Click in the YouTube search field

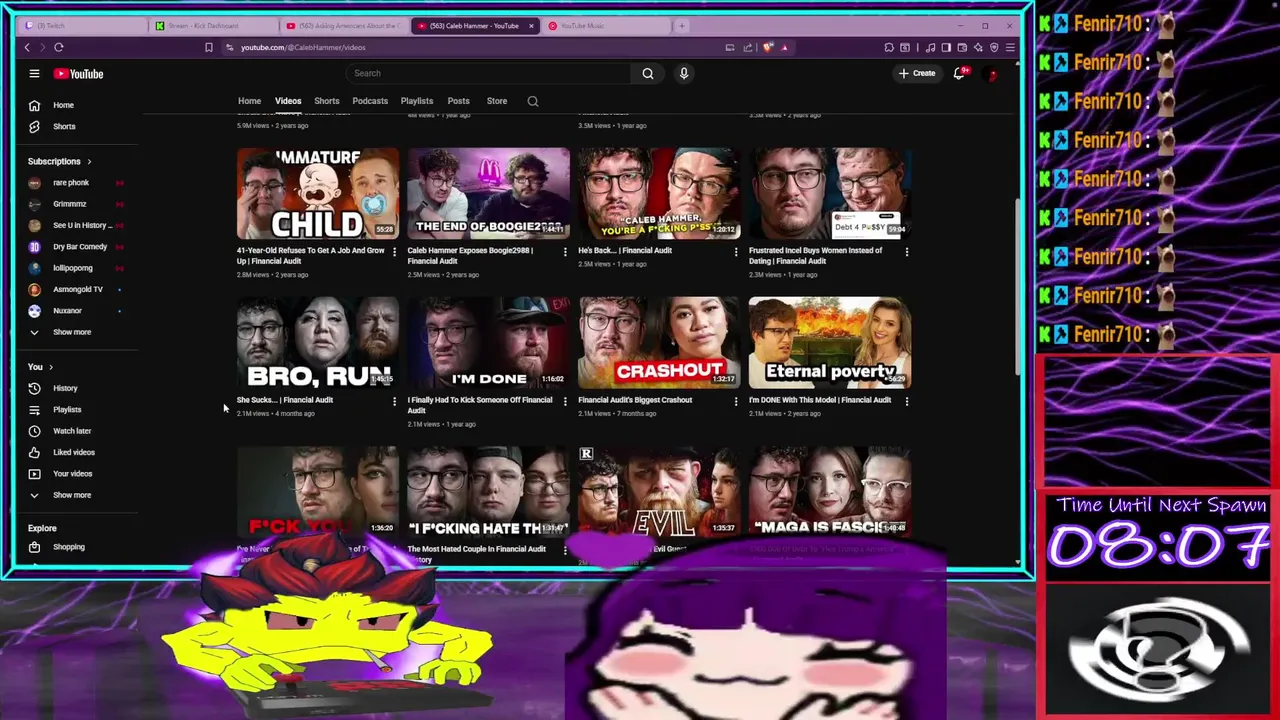[x=488, y=73]
